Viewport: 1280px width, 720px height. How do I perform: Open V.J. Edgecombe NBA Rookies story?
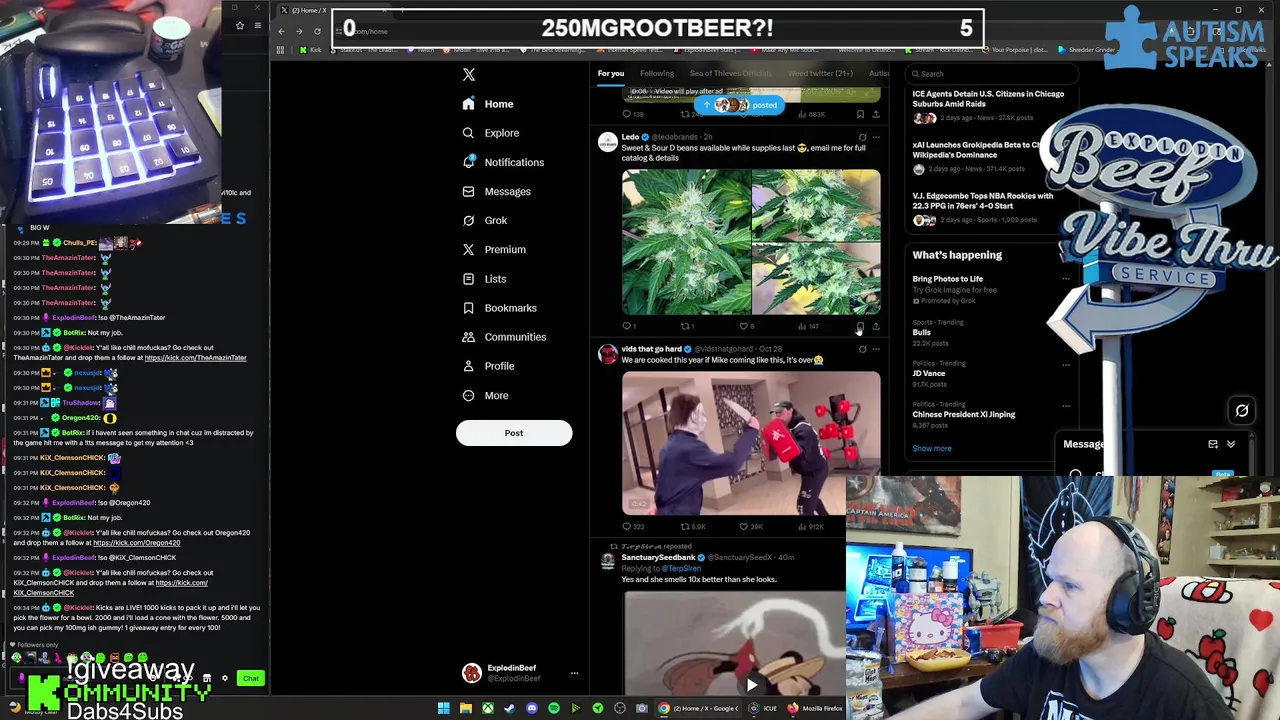[983, 201]
